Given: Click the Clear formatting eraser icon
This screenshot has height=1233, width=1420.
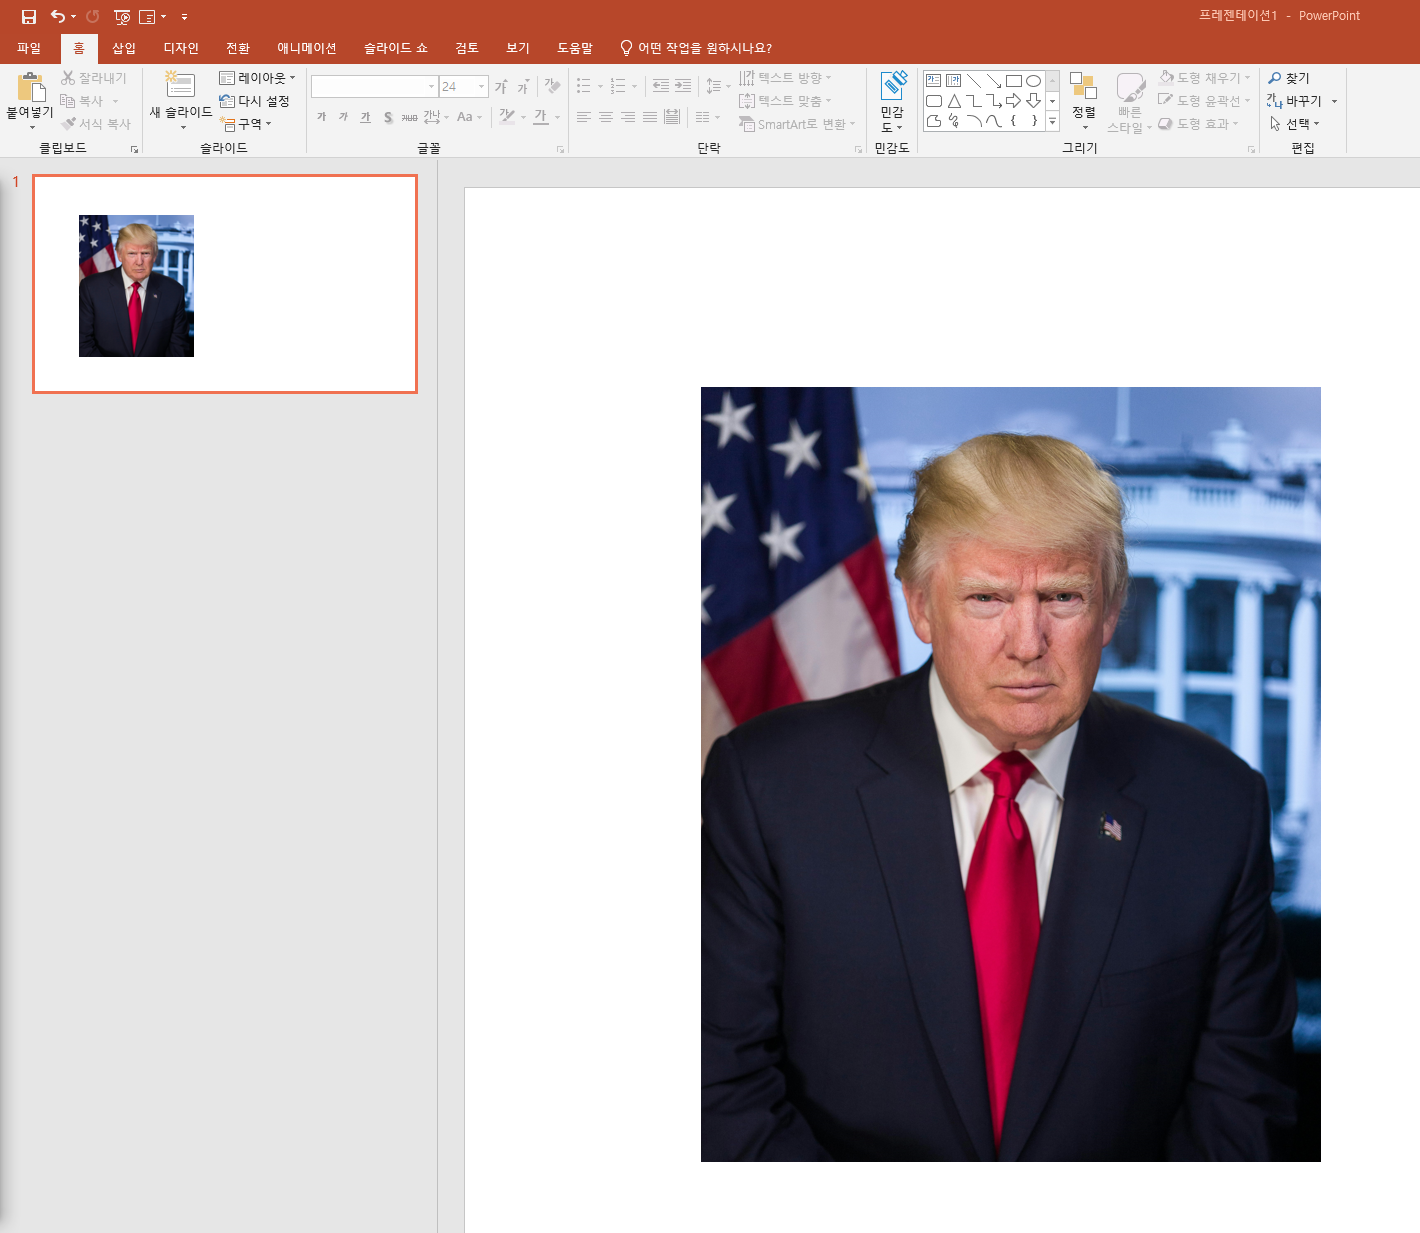Looking at the screenshot, I should click(552, 87).
